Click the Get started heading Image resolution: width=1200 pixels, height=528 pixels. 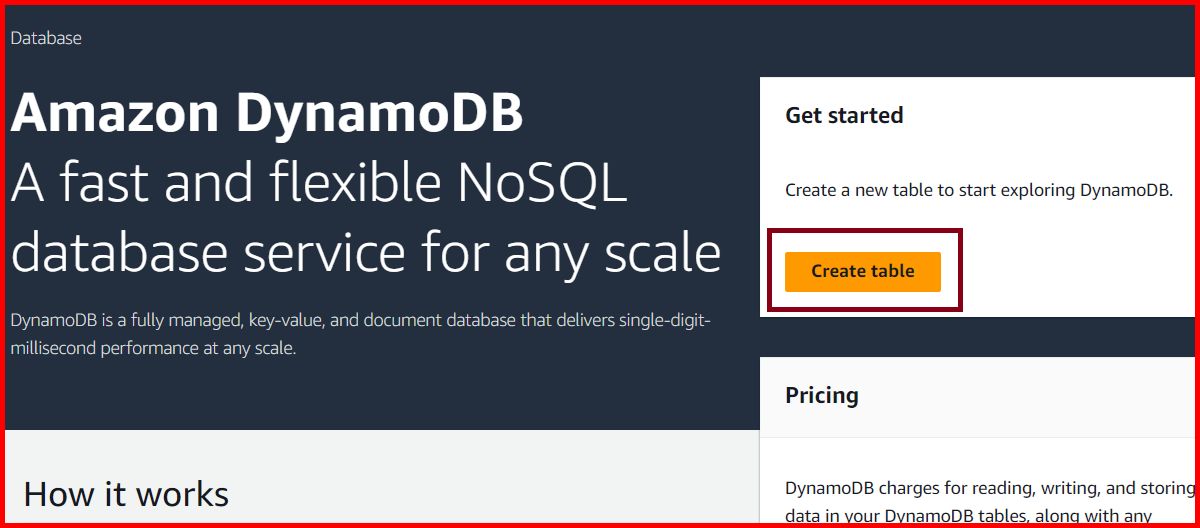tap(844, 116)
